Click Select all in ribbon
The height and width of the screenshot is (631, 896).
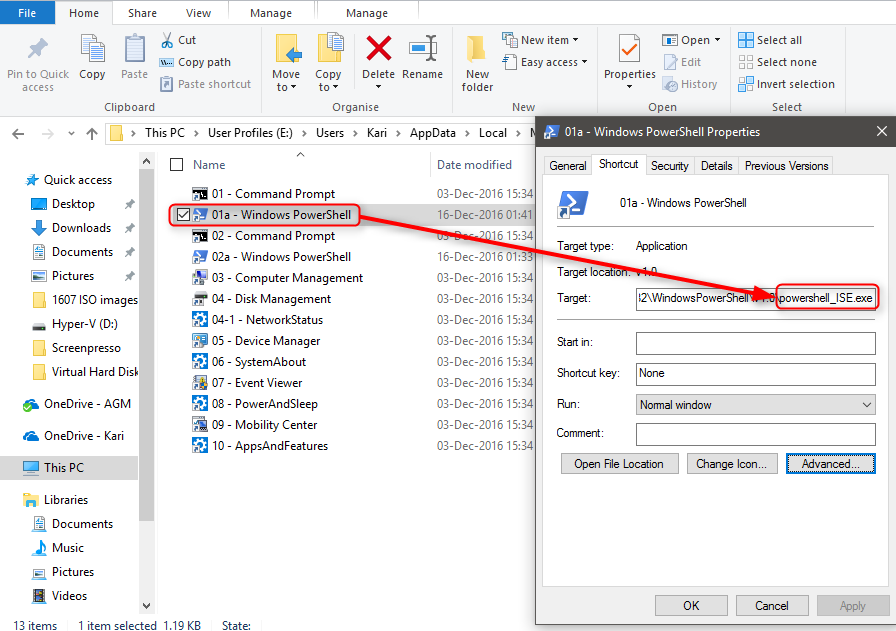click(x=770, y=40)
